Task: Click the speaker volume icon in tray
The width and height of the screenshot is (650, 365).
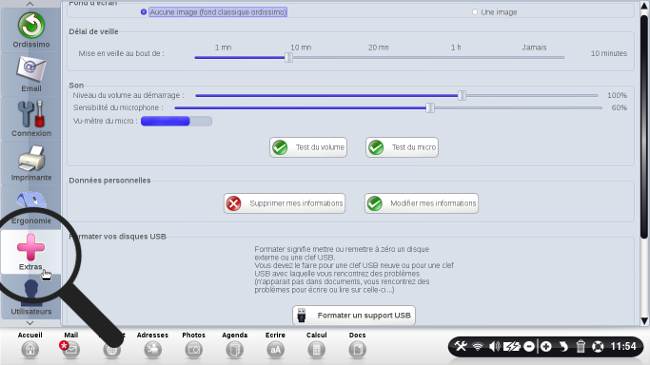Action: pos(494,346)
